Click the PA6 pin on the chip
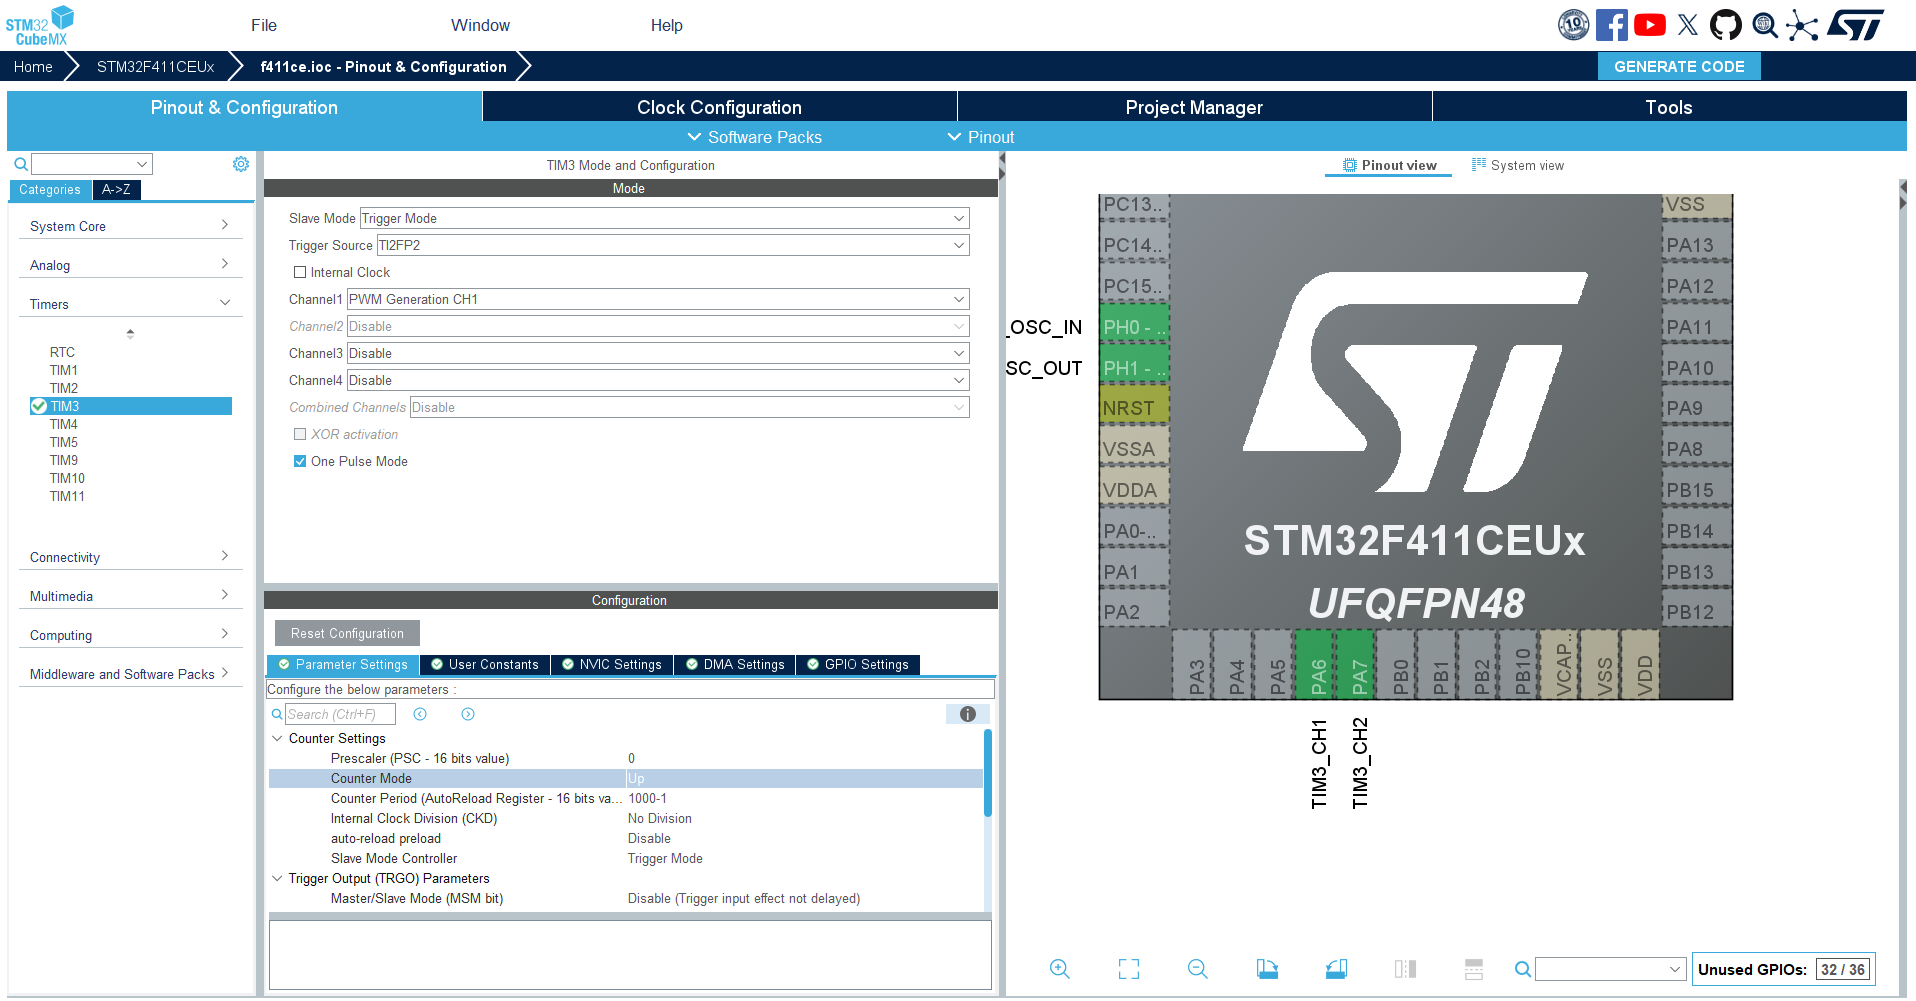The width and height of the screenshot is (1916, 1001). 1317,664
